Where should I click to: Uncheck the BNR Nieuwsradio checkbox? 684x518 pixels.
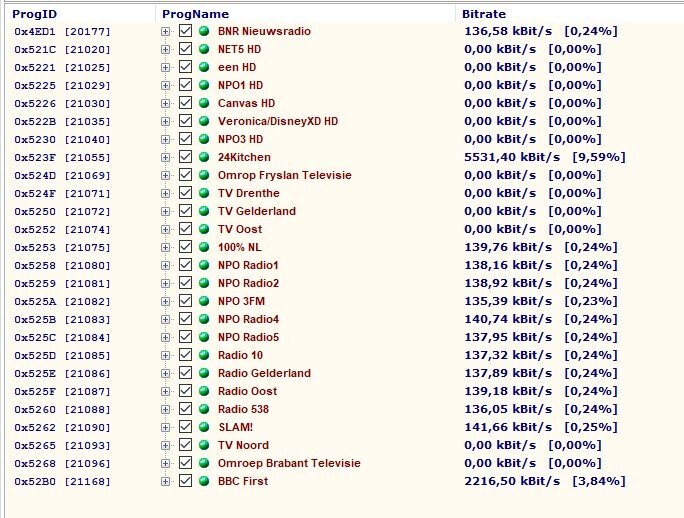point(185,31)
